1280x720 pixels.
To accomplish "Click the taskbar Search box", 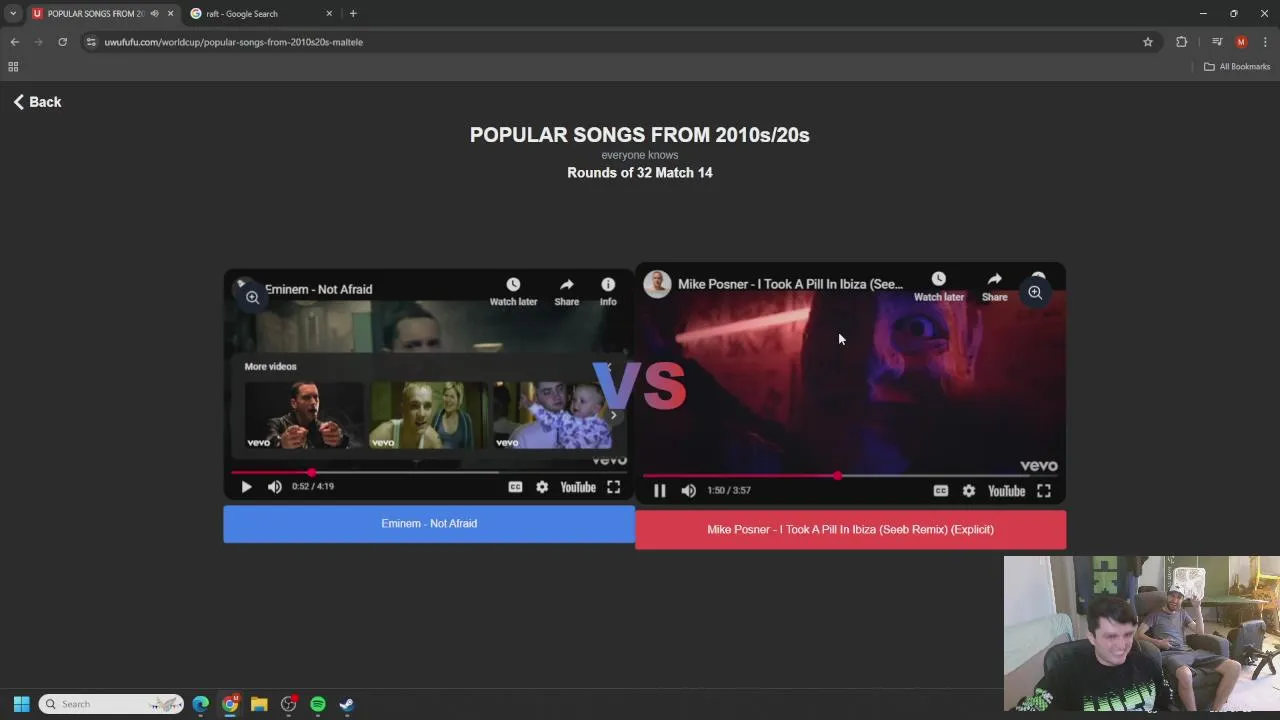I will pos(111,704).
